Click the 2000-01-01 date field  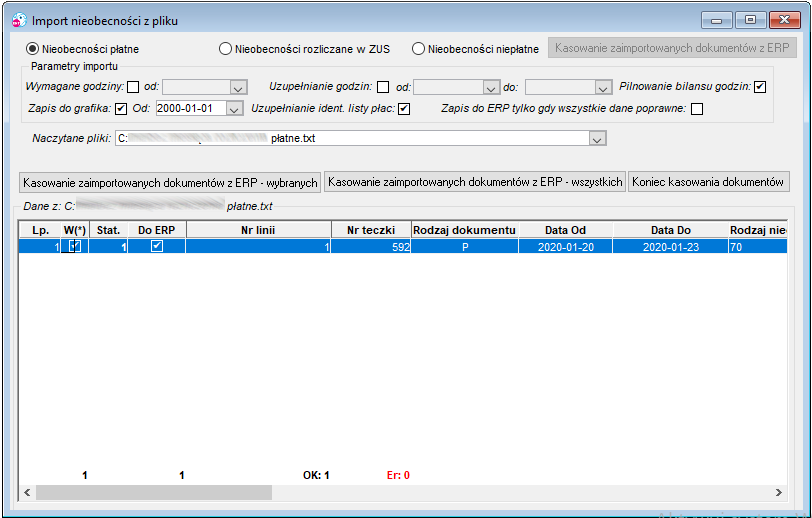[191, 108]
